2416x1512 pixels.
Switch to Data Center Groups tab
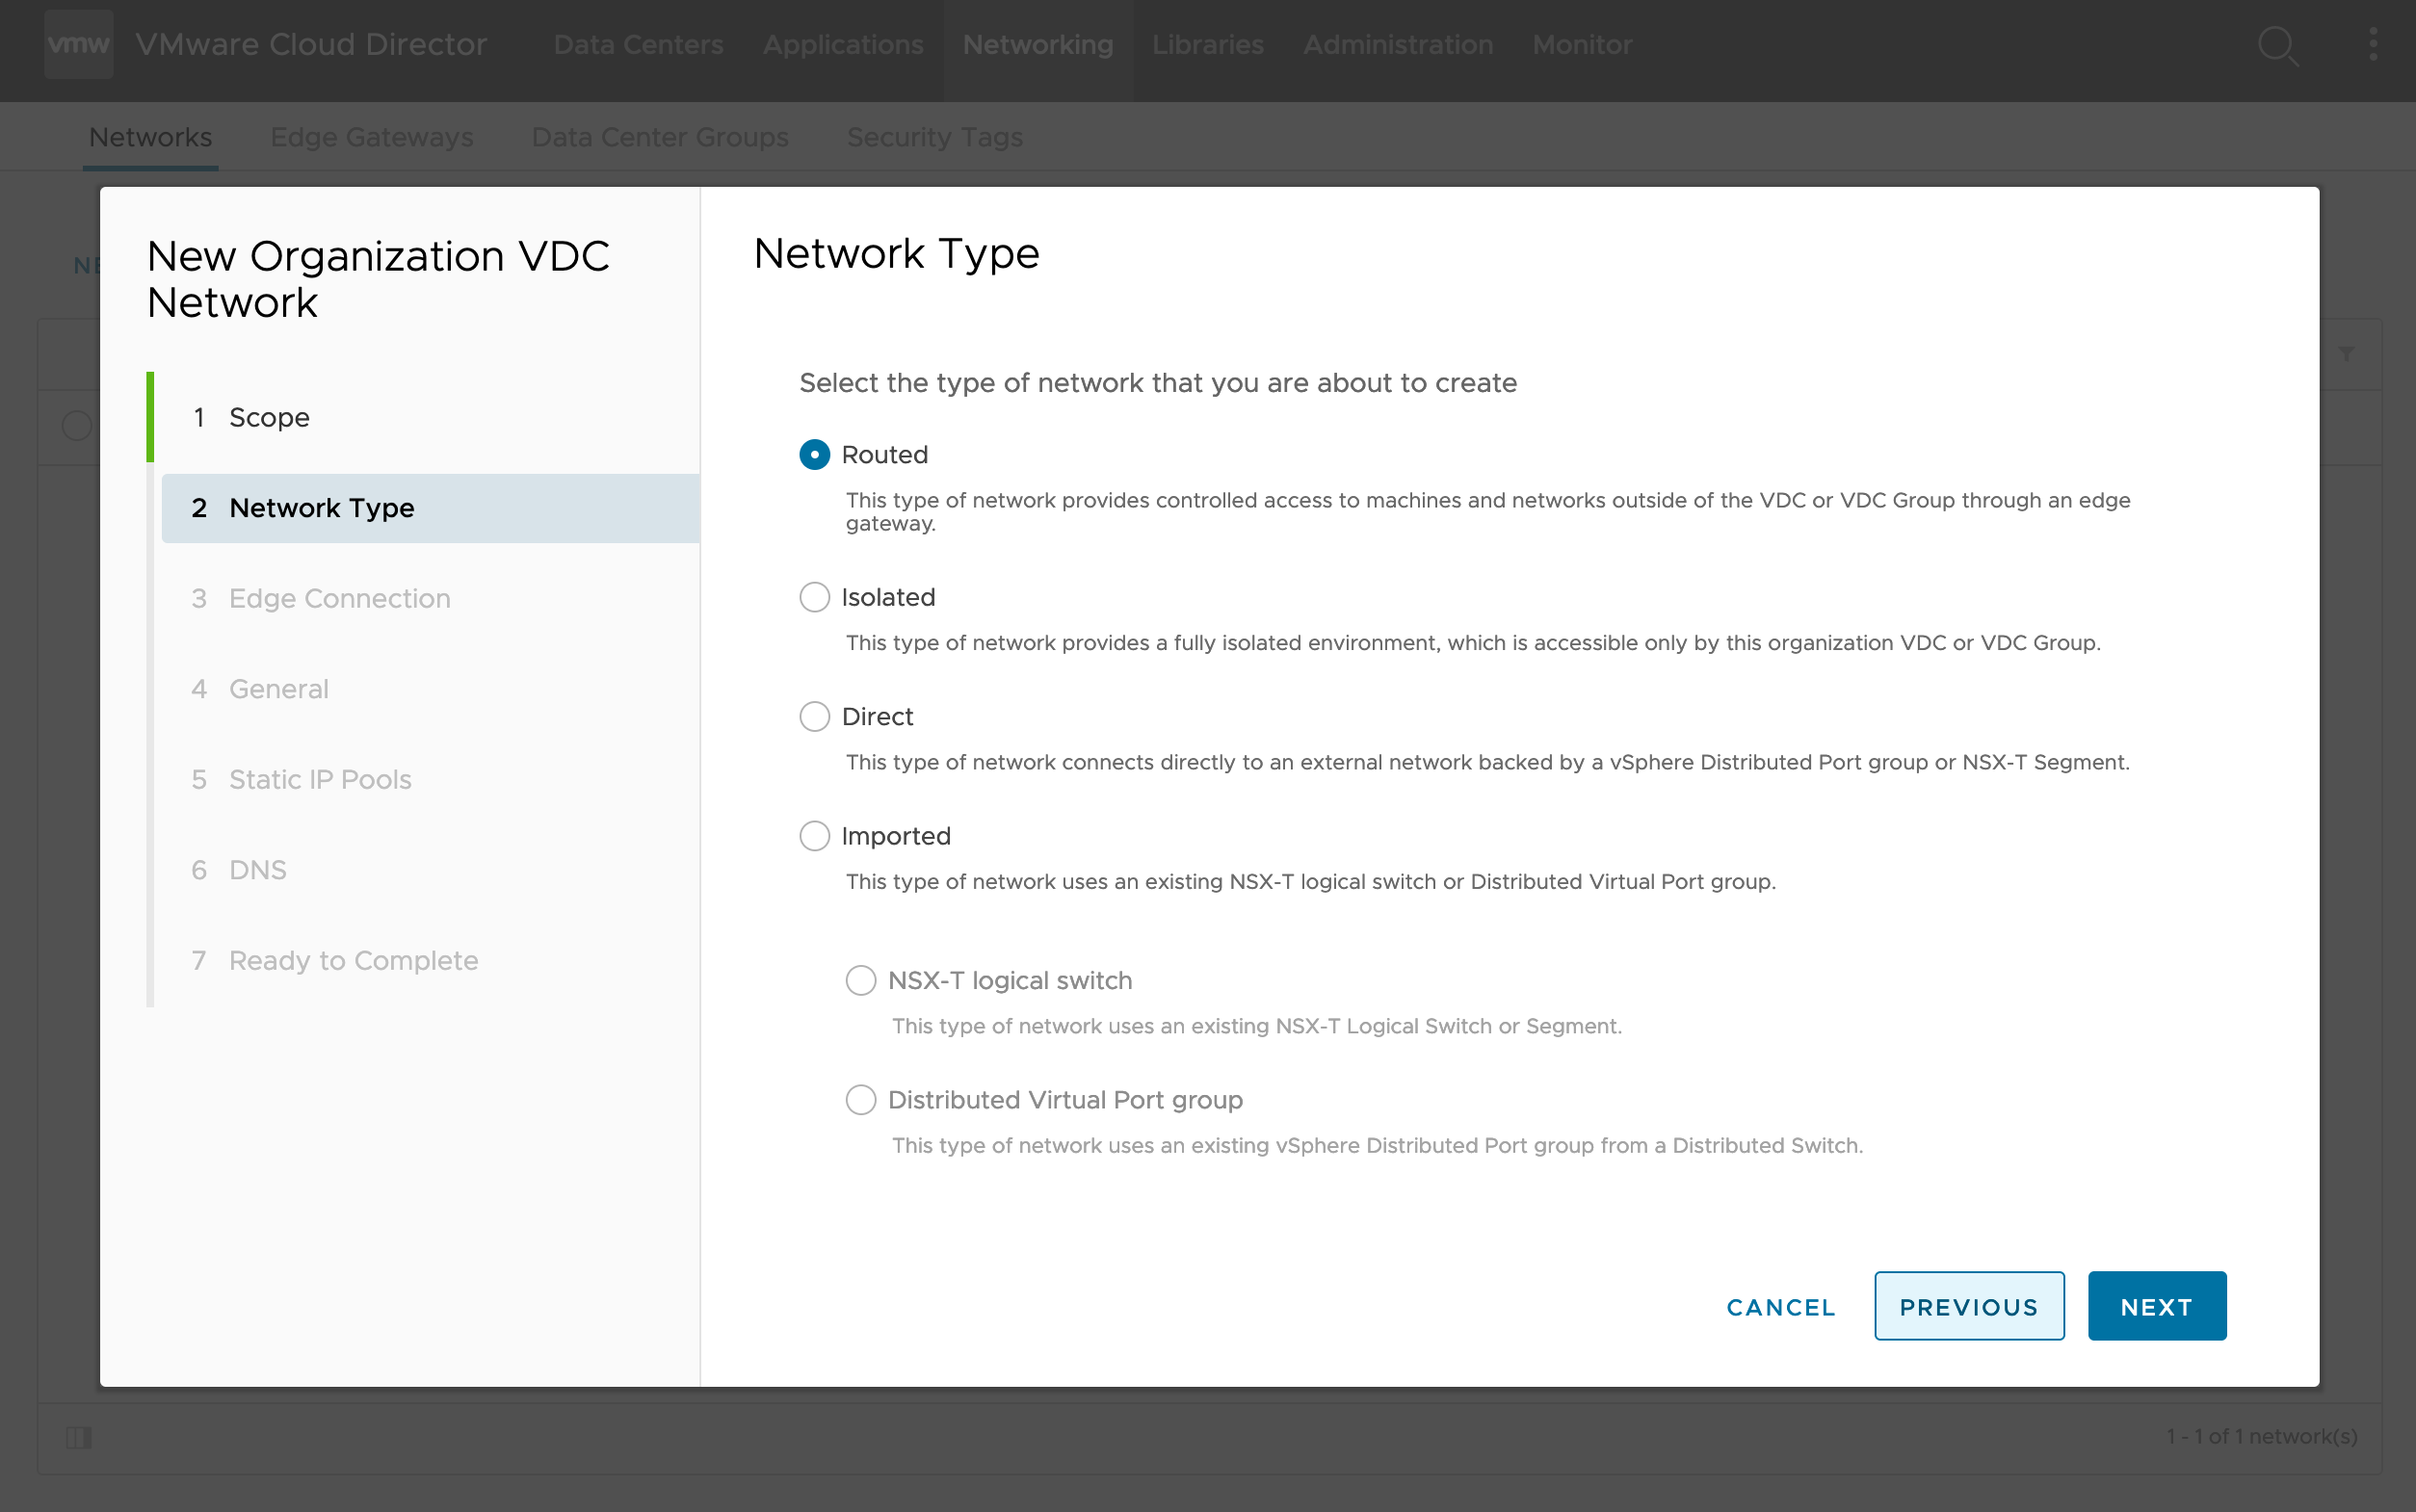tap(659, 137)
